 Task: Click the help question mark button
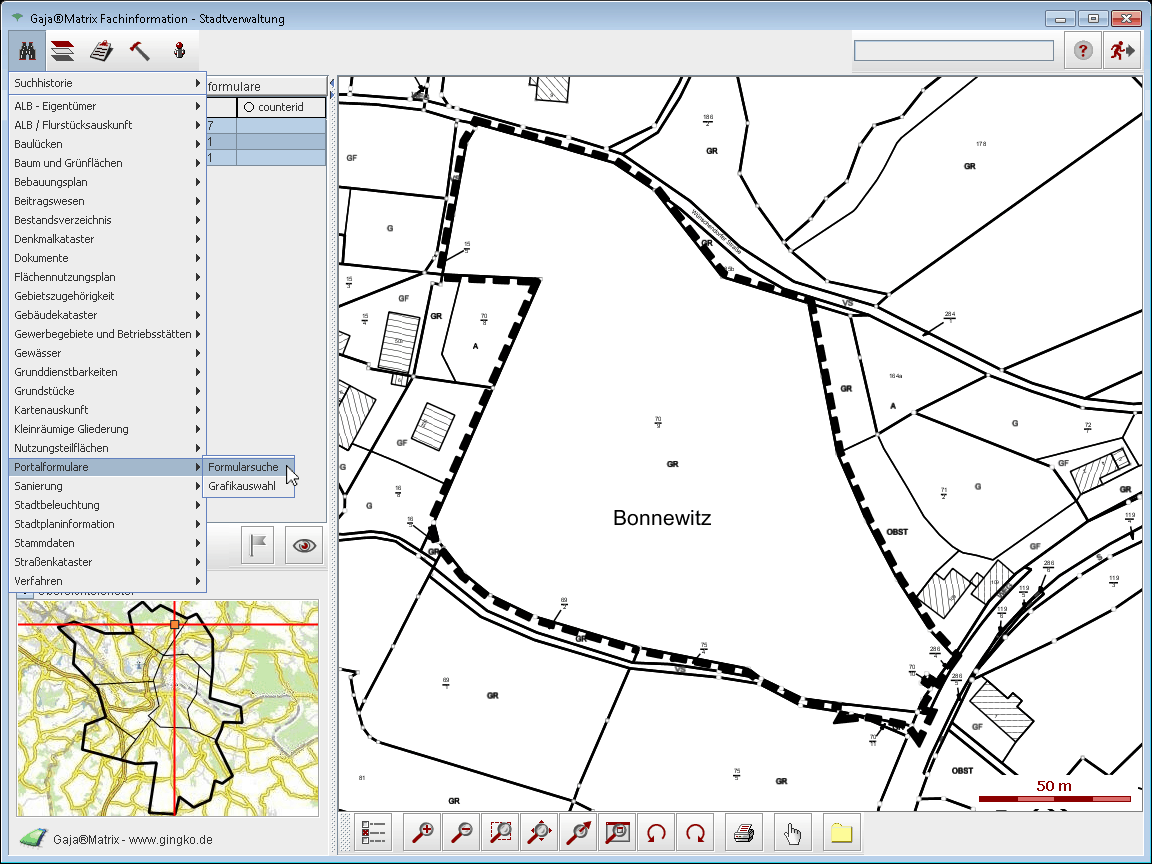(x=1083, y=51)
